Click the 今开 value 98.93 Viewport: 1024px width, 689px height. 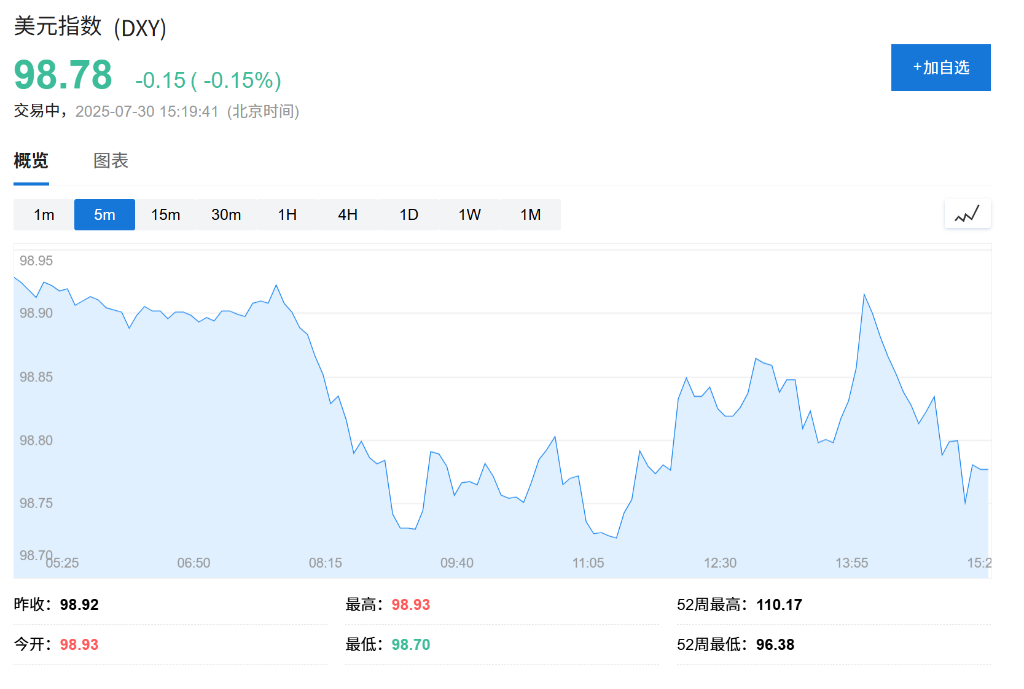click(x=79, y=645)
